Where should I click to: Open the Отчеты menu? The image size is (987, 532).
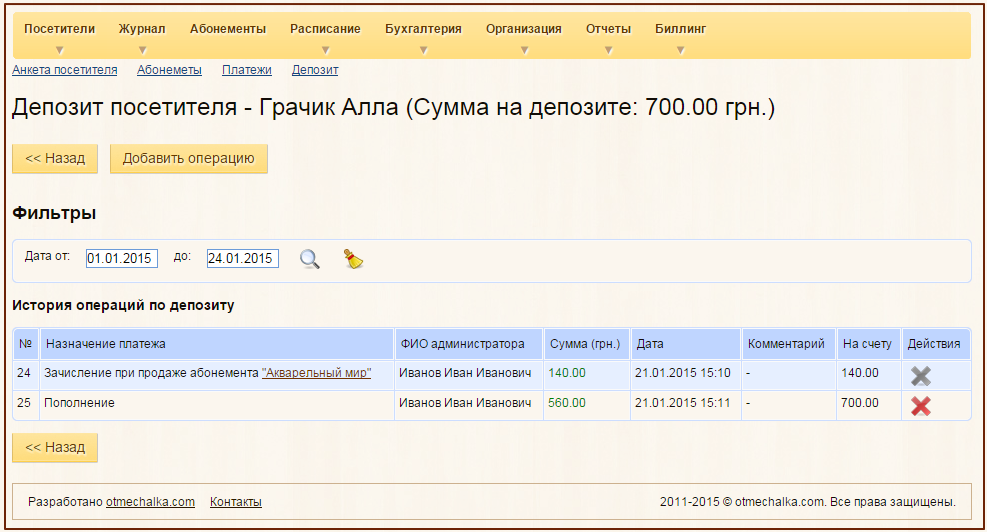pyautogui.click(x=608, y=30)
